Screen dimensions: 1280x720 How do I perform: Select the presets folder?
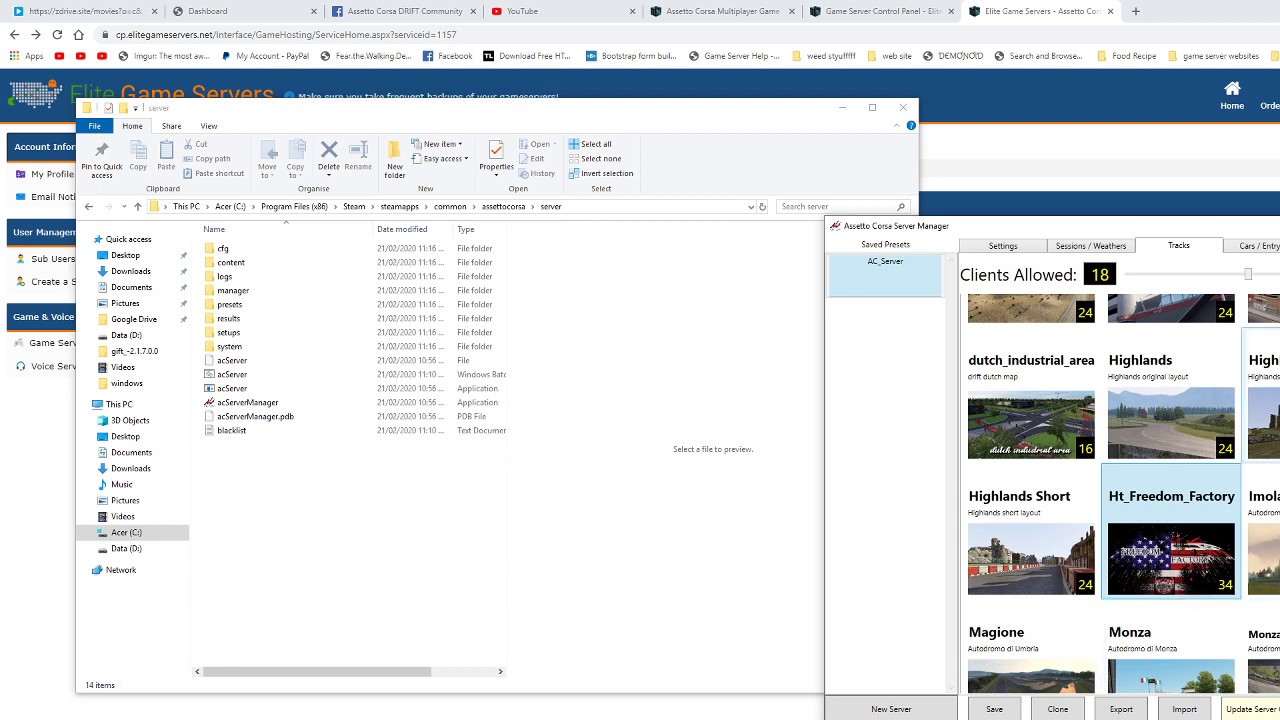(x=229, y=304)
